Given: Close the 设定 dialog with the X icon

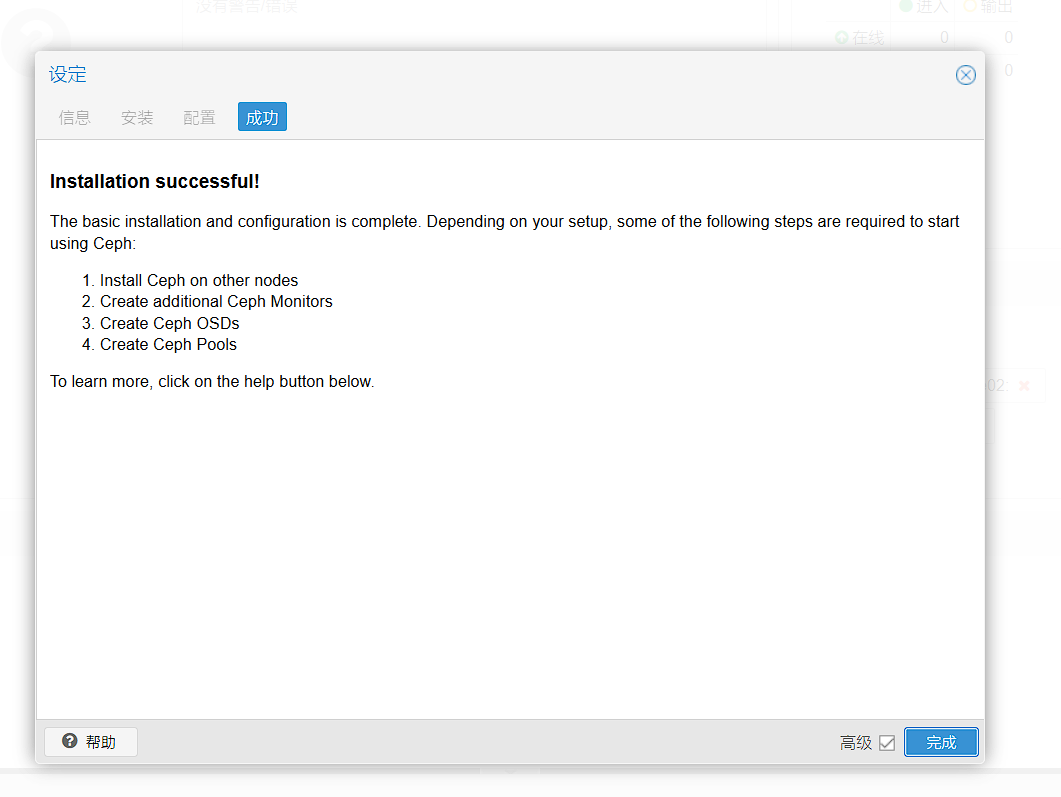Looking at the screenshot, I should (966, 75).
